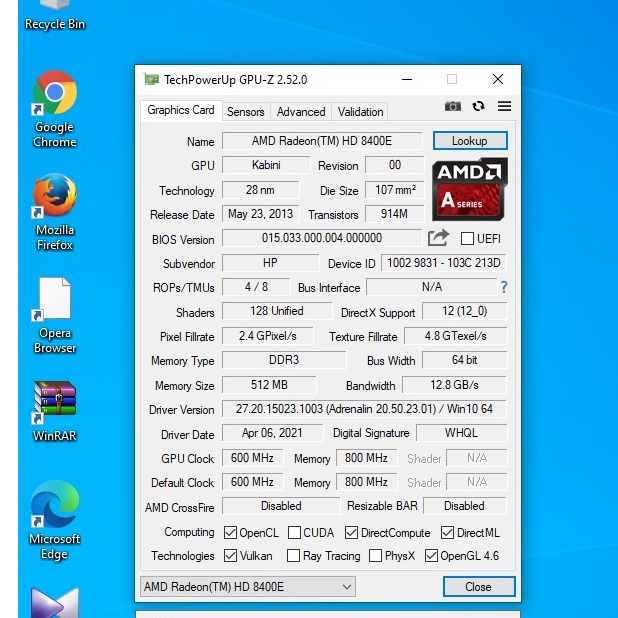Toggle the OpenGL 4.6 checkbox

pos(431,556)
